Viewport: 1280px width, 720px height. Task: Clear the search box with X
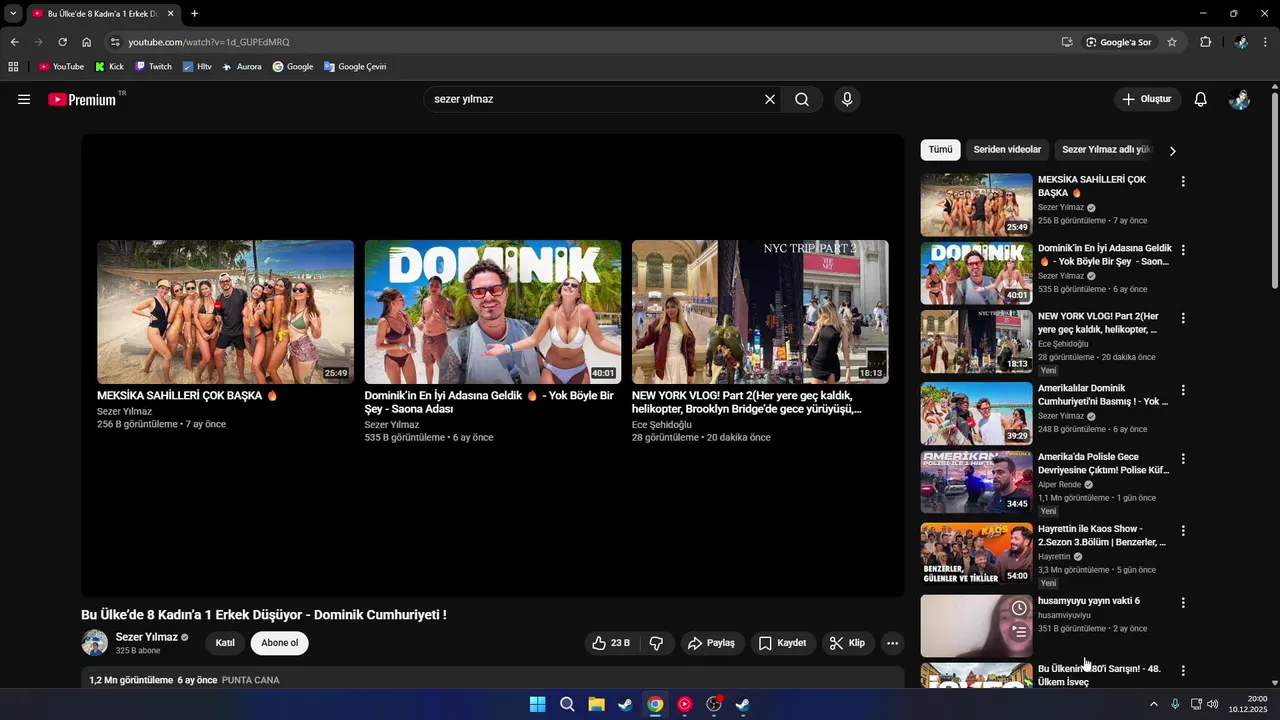coord(770,99)
